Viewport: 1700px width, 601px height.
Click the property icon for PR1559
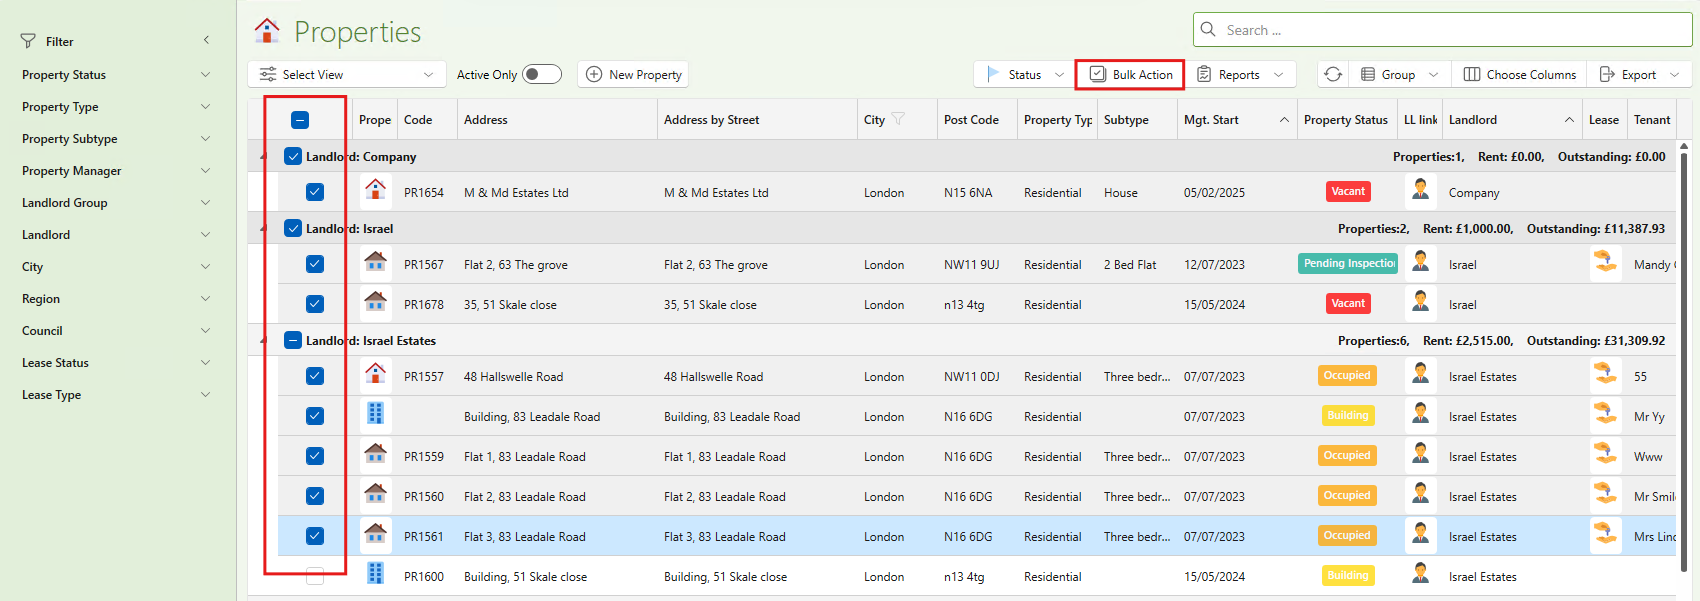375,453
